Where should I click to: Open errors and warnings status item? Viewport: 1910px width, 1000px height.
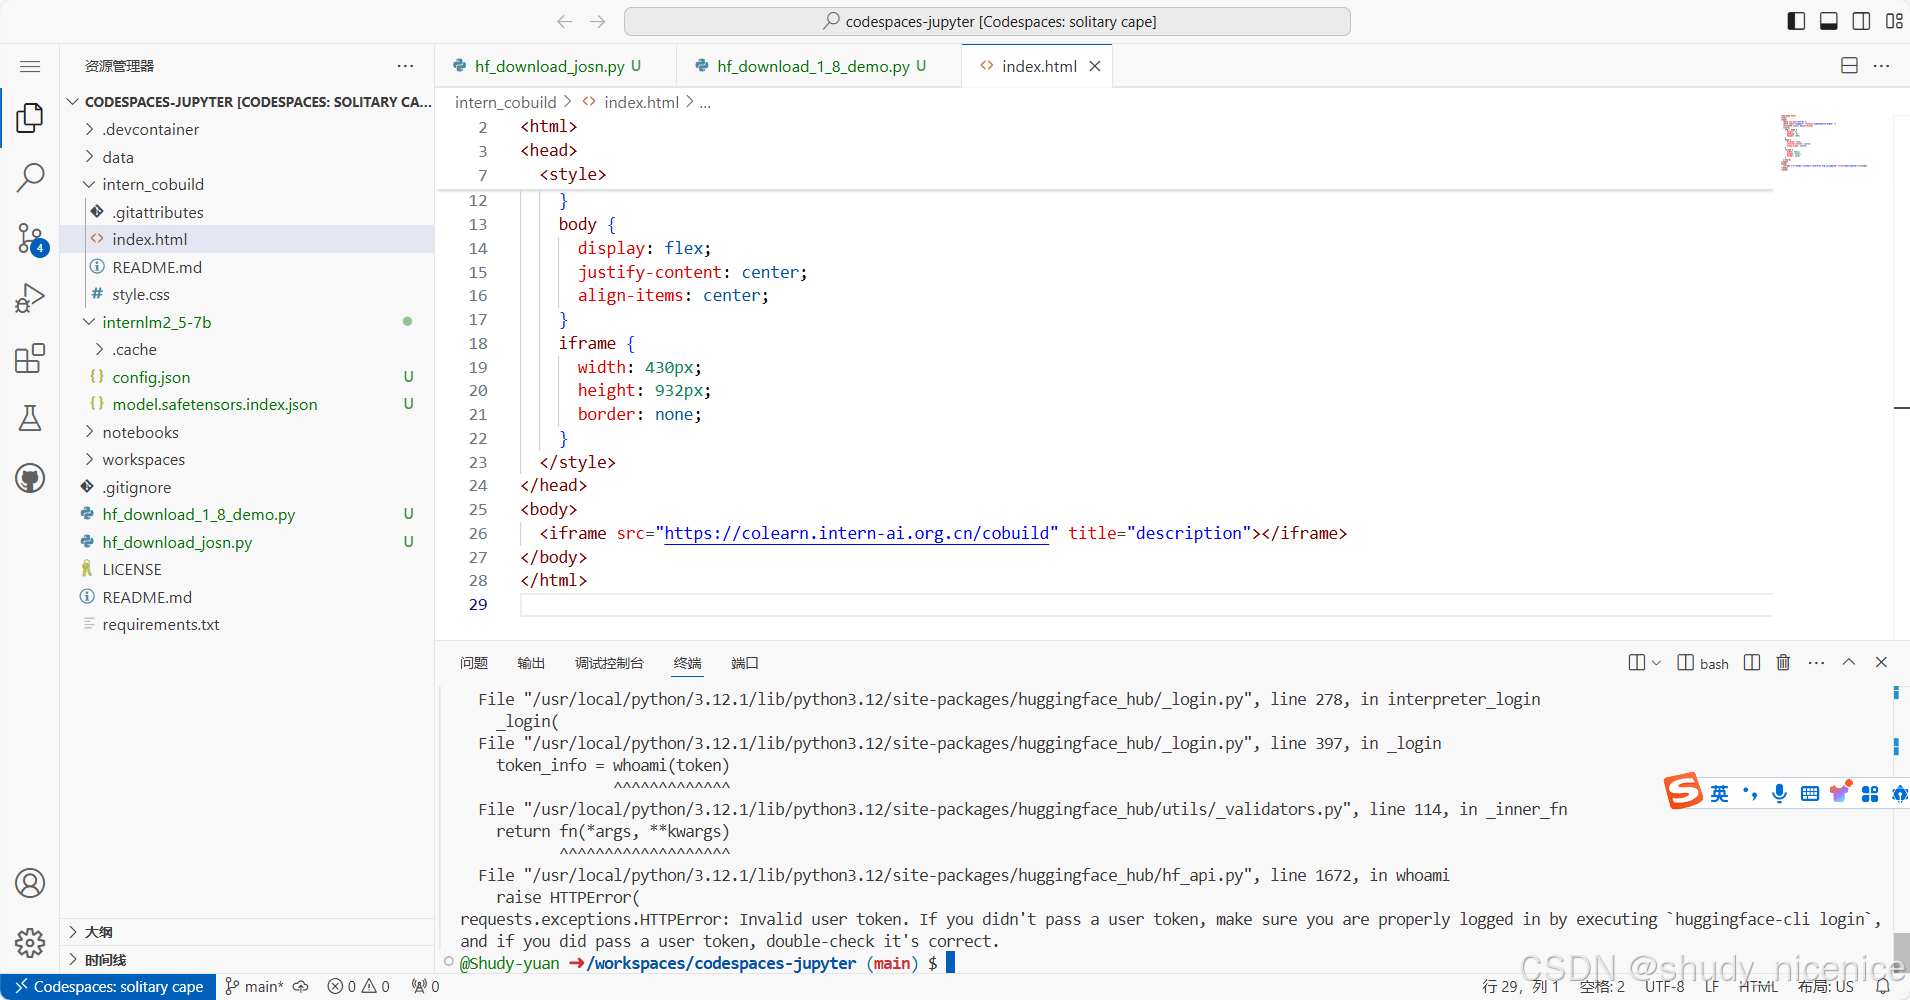click(x=359, y=987)
